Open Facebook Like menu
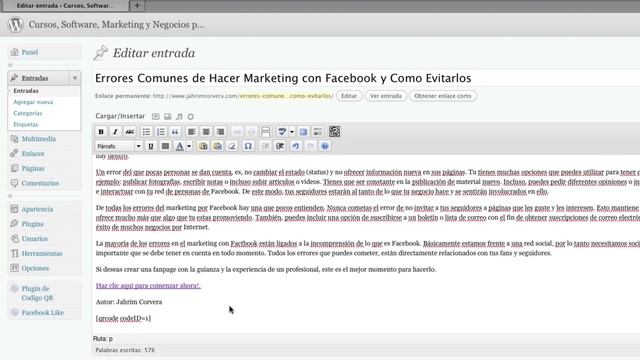This screenshot has width=640, height=360. point(43,313)
